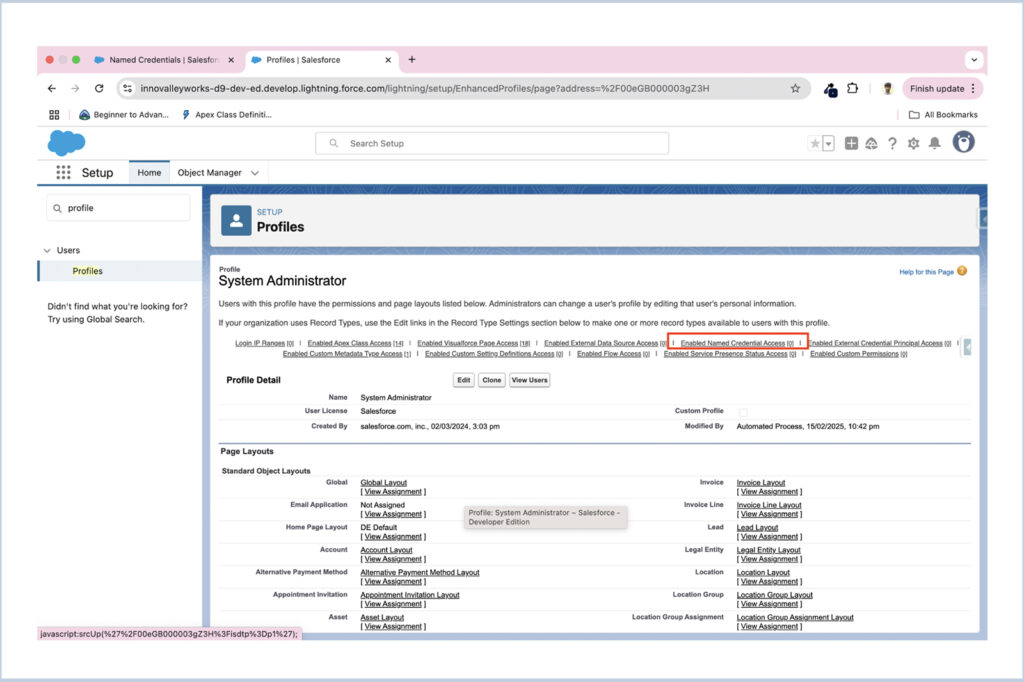Toggle the Custom Profile checkbox

[x=743, y=412]
